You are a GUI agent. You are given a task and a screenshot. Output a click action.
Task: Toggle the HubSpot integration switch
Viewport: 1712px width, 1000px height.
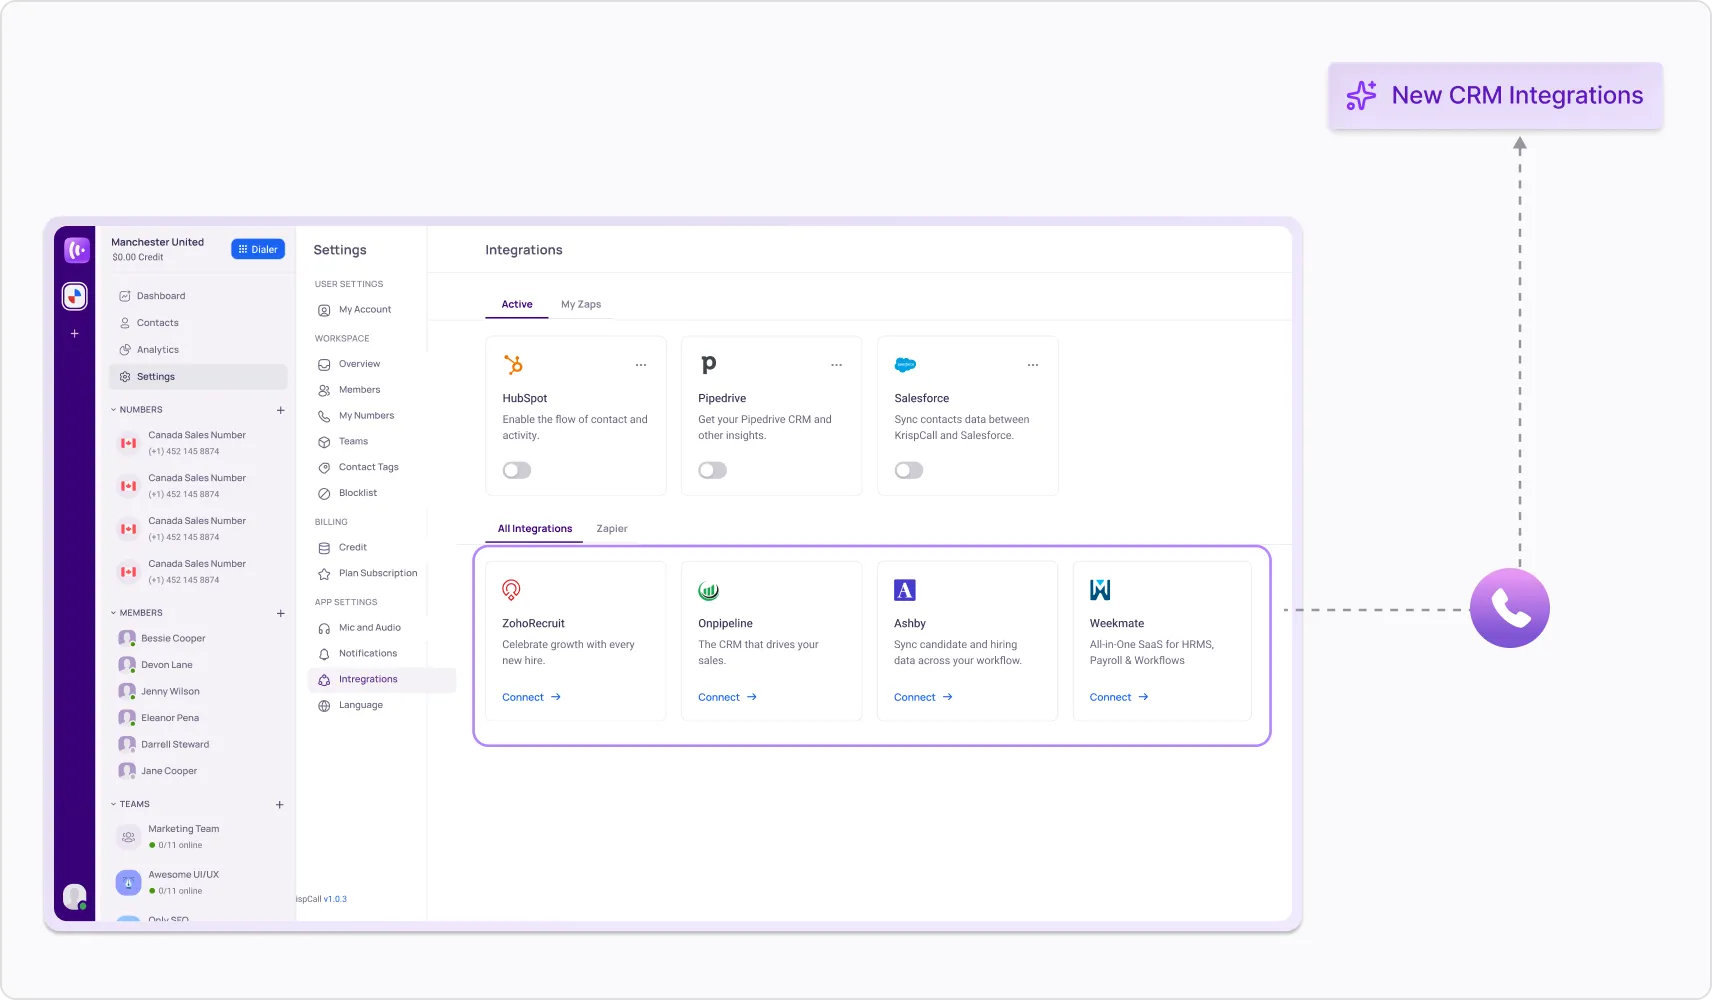(517, 470)
